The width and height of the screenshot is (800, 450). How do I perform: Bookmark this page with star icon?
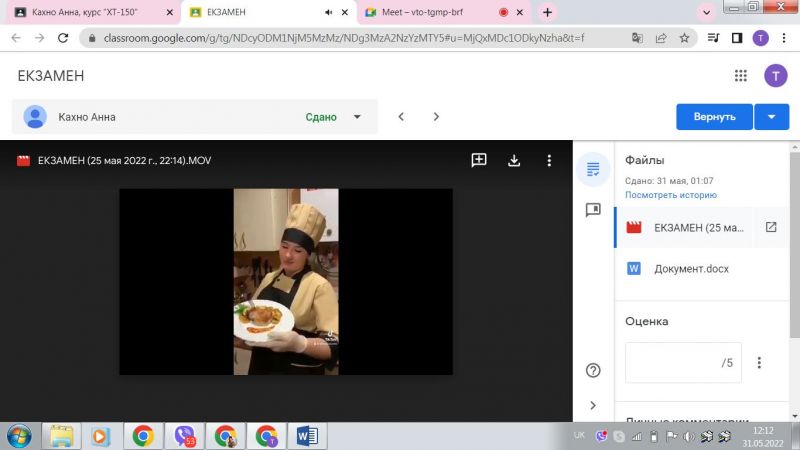(x=684, y=38)
